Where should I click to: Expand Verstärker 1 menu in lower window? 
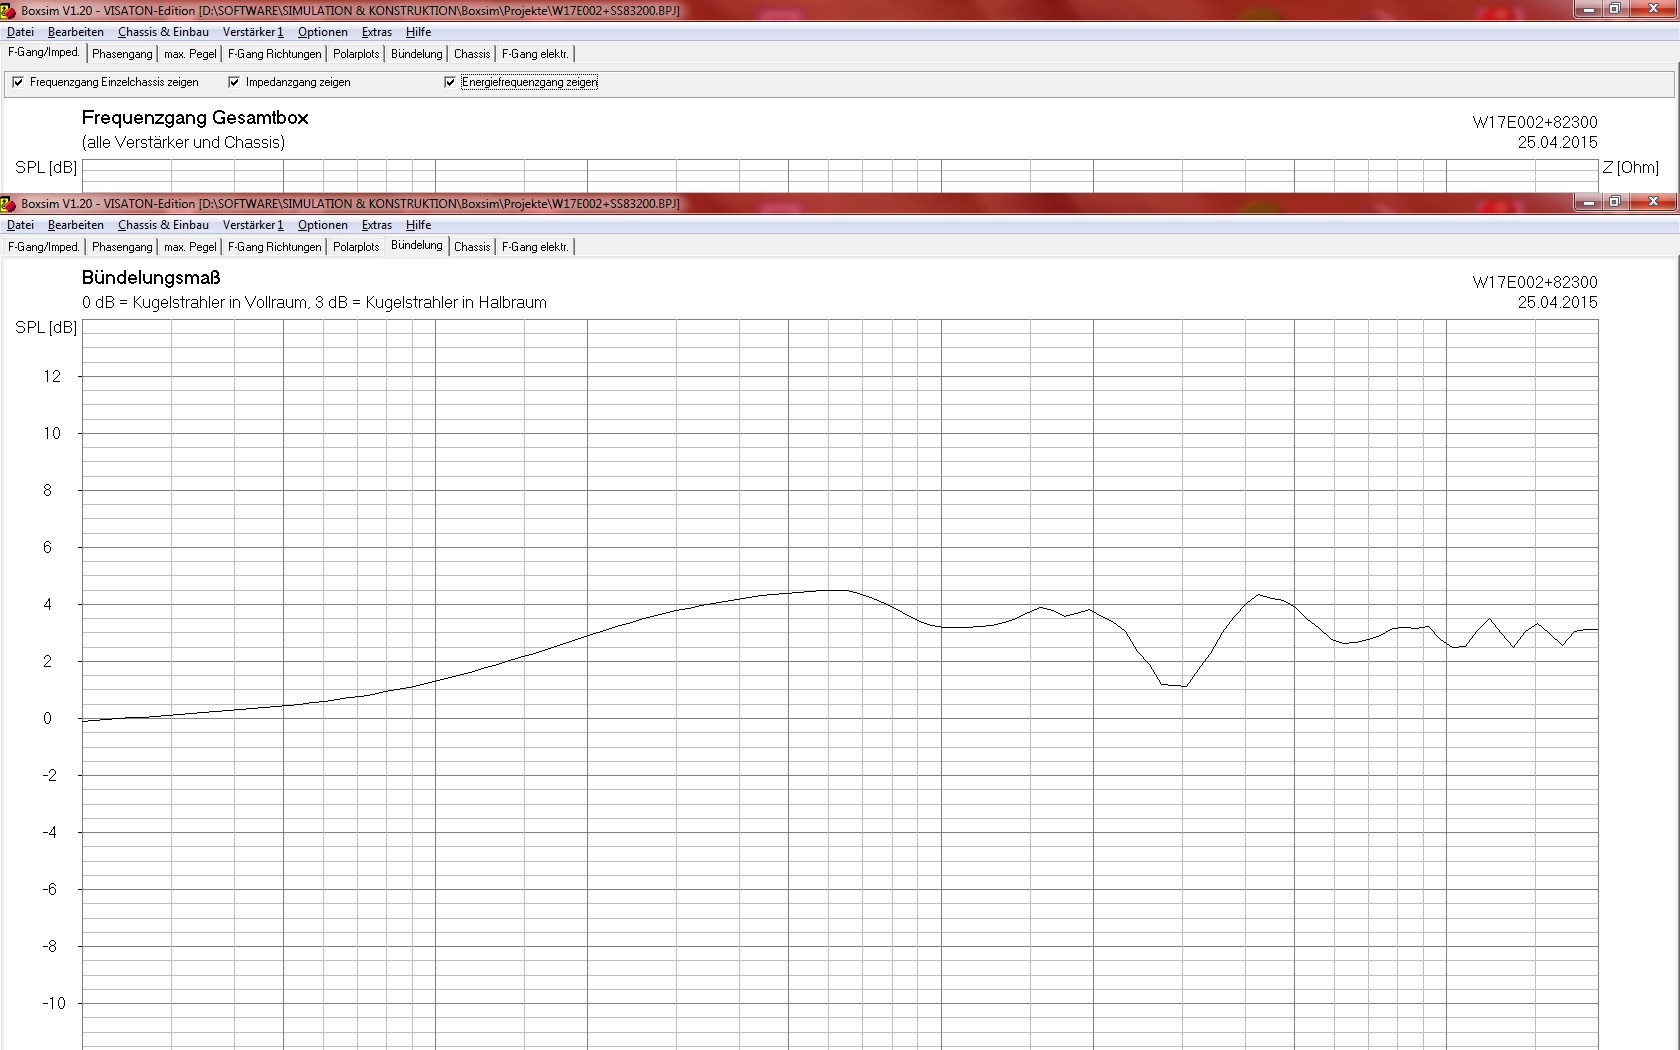[252, 225]
